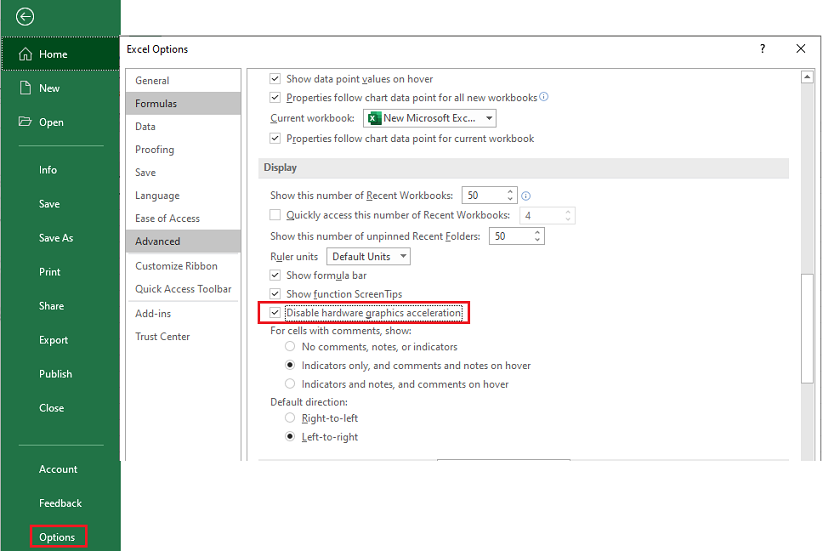Open the Formulas options category

tap(183, 103)
